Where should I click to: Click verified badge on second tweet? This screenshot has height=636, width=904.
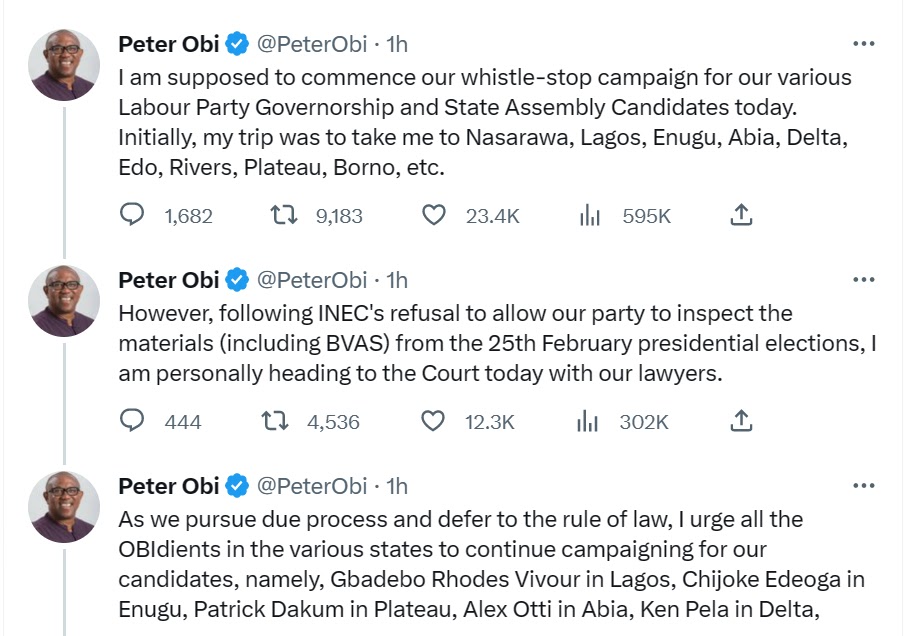[x=237, y=280]
